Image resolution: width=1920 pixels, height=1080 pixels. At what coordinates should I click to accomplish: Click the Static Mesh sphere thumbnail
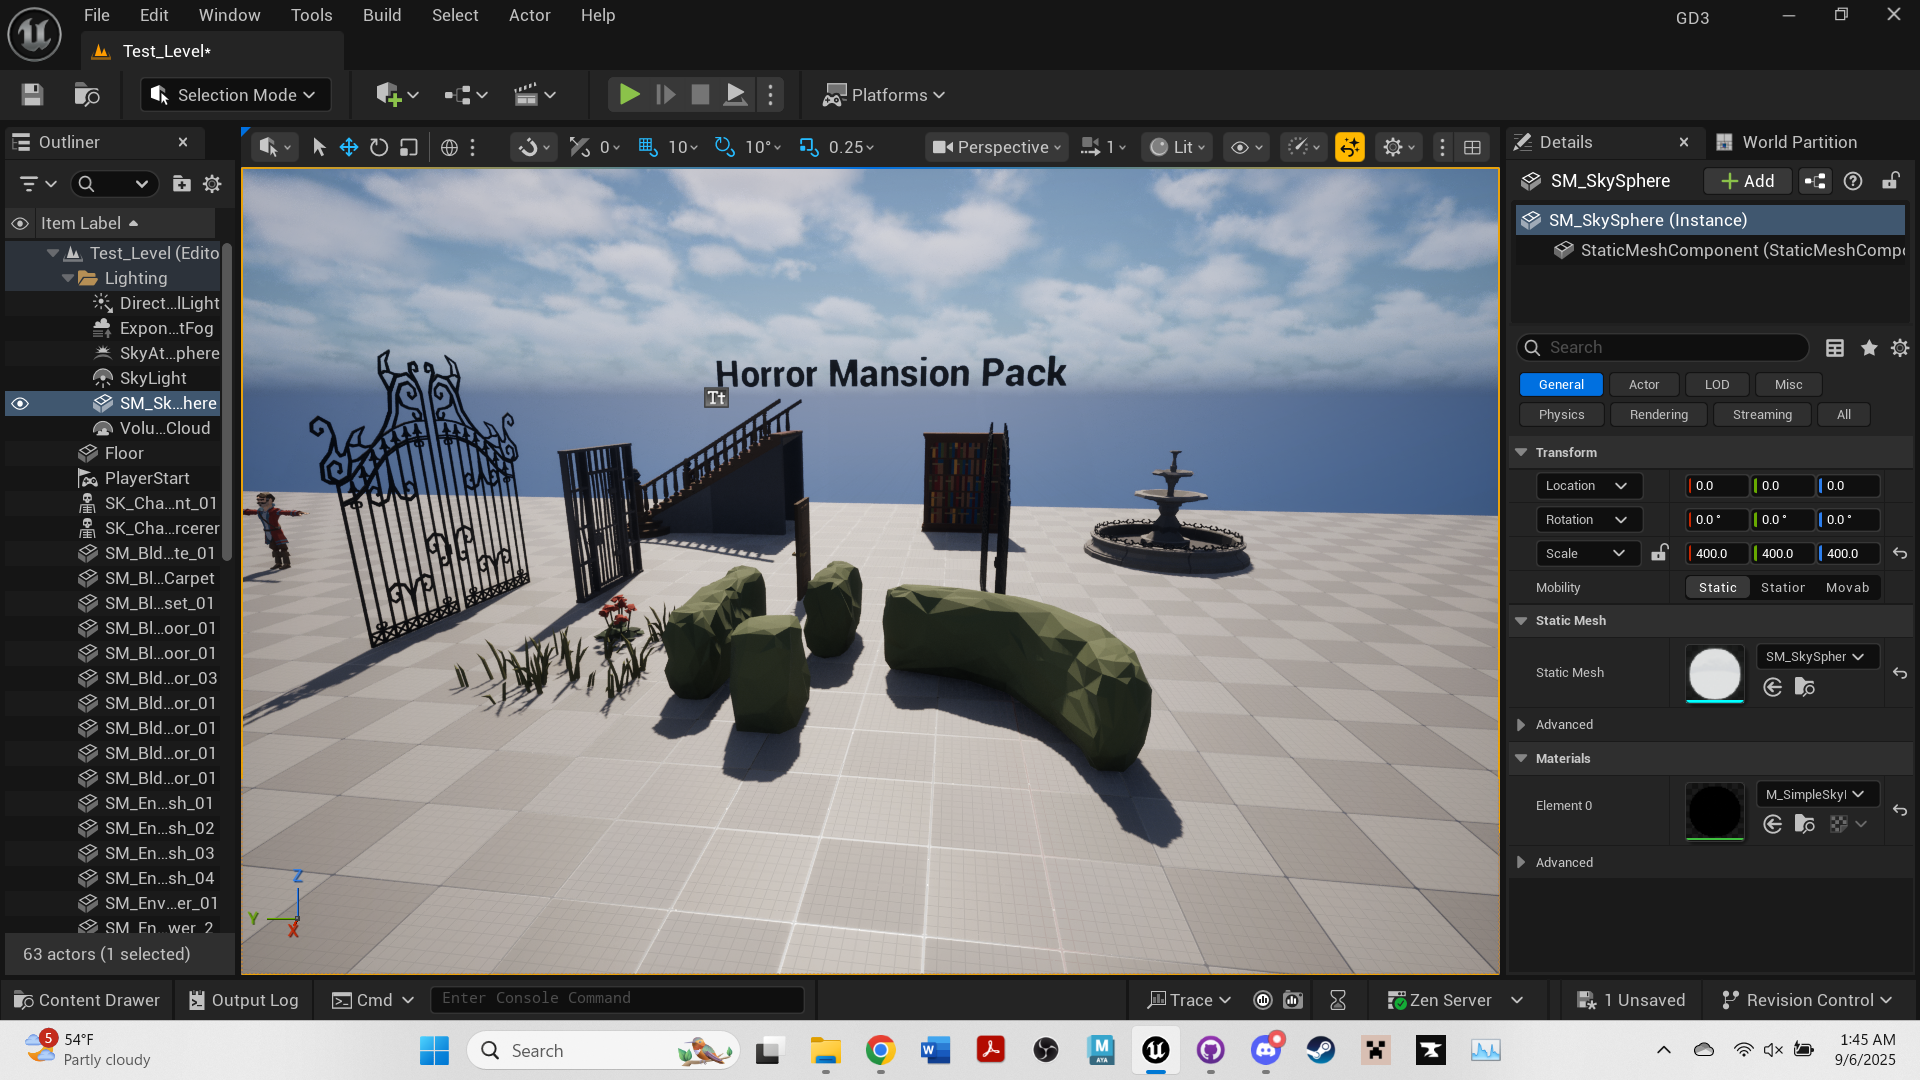(x=1715, y=673)
